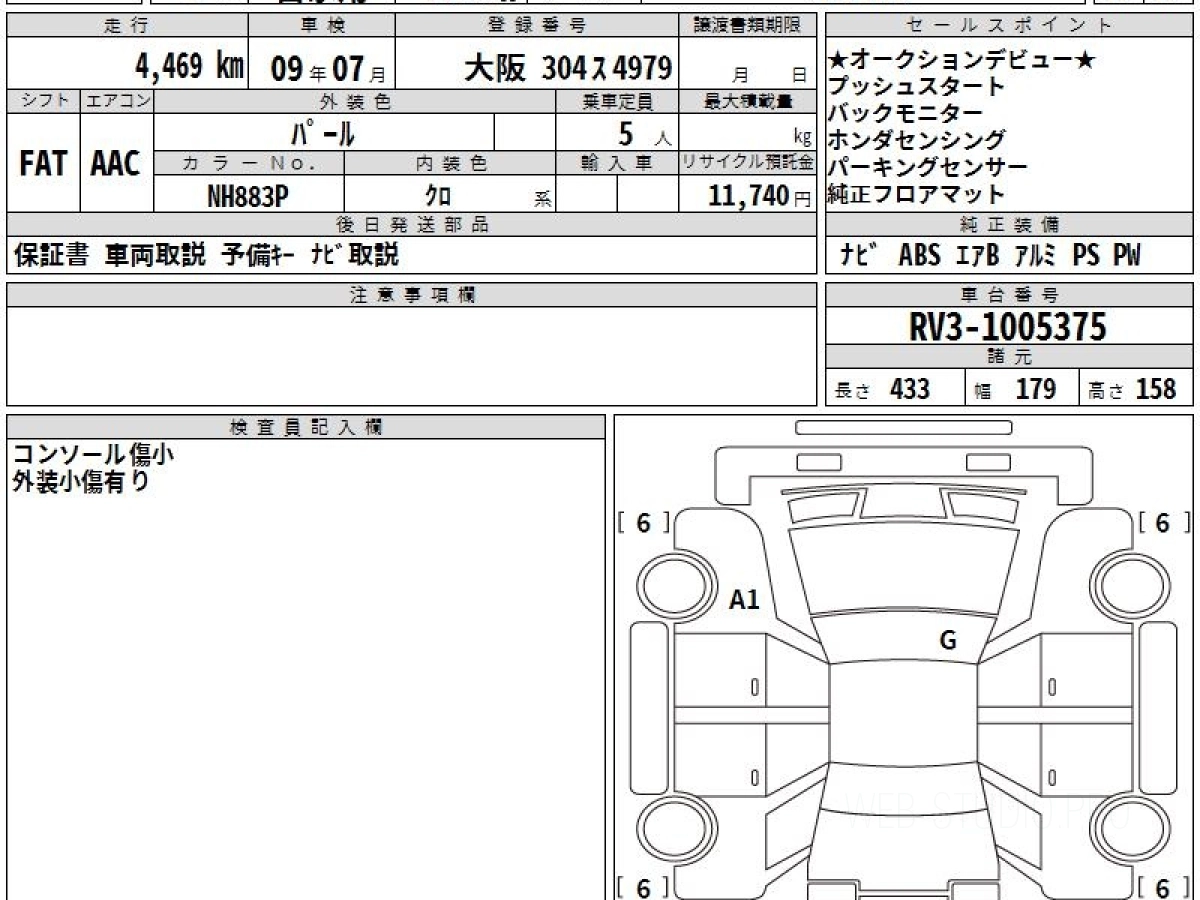Click the recycle deposit 11,740円
This screenshot has height=900, width=1200.
[760, 196]
